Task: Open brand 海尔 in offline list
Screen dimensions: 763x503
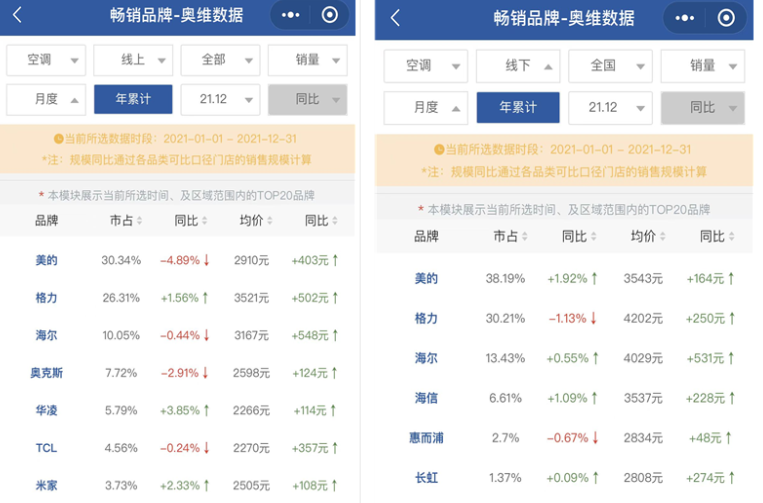Action: click(x=426, y=358)
